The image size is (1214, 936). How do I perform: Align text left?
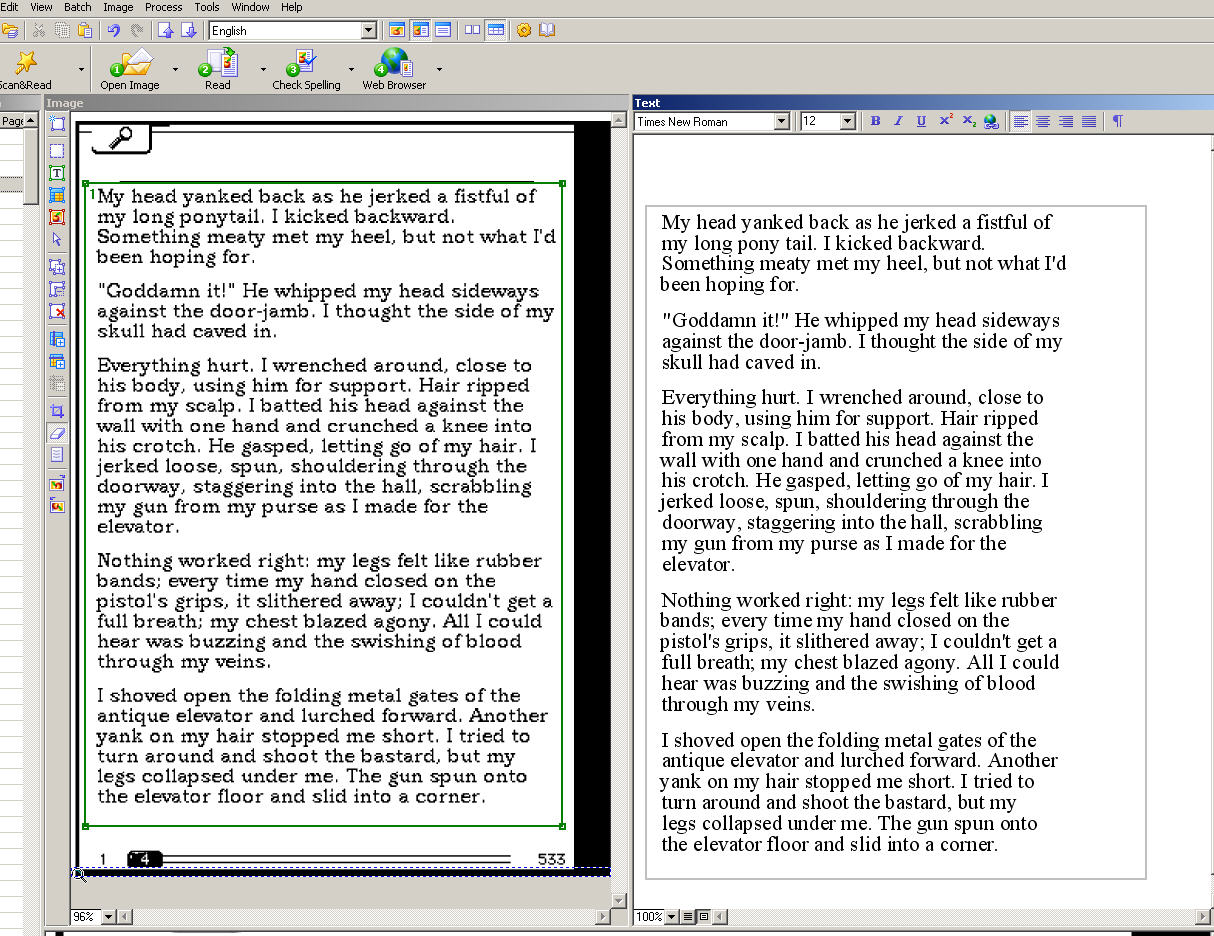pyautogui.click(x=1020, y=121)
